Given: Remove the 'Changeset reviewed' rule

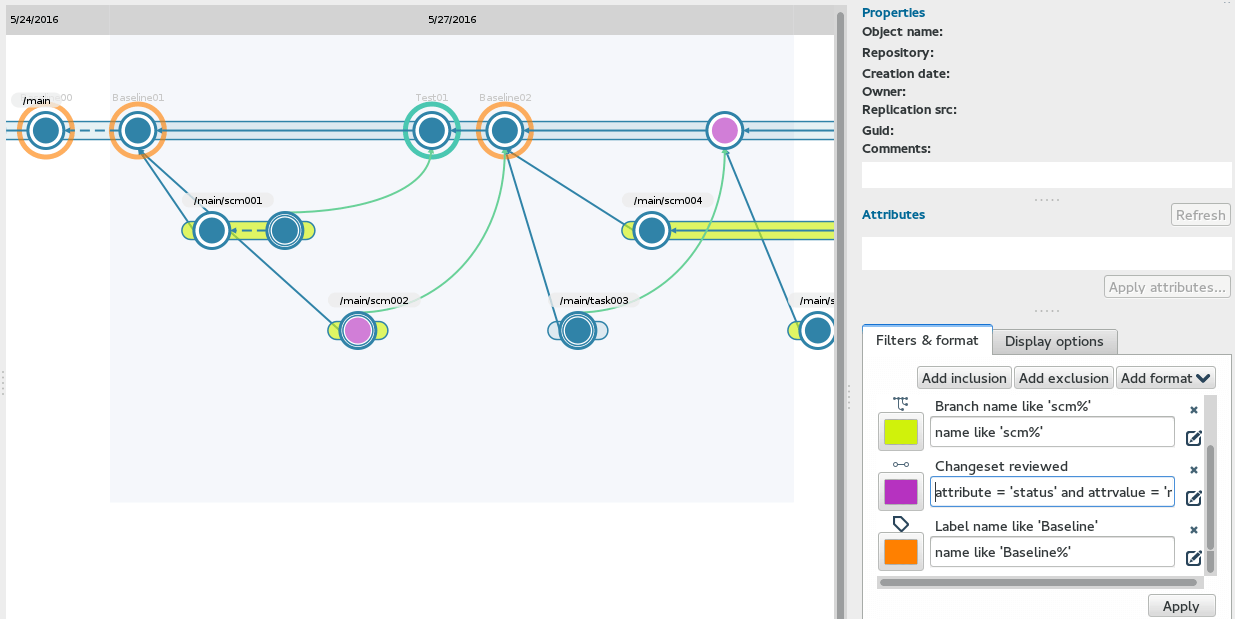Looking at the screenshot, I should click(1193, 470).
